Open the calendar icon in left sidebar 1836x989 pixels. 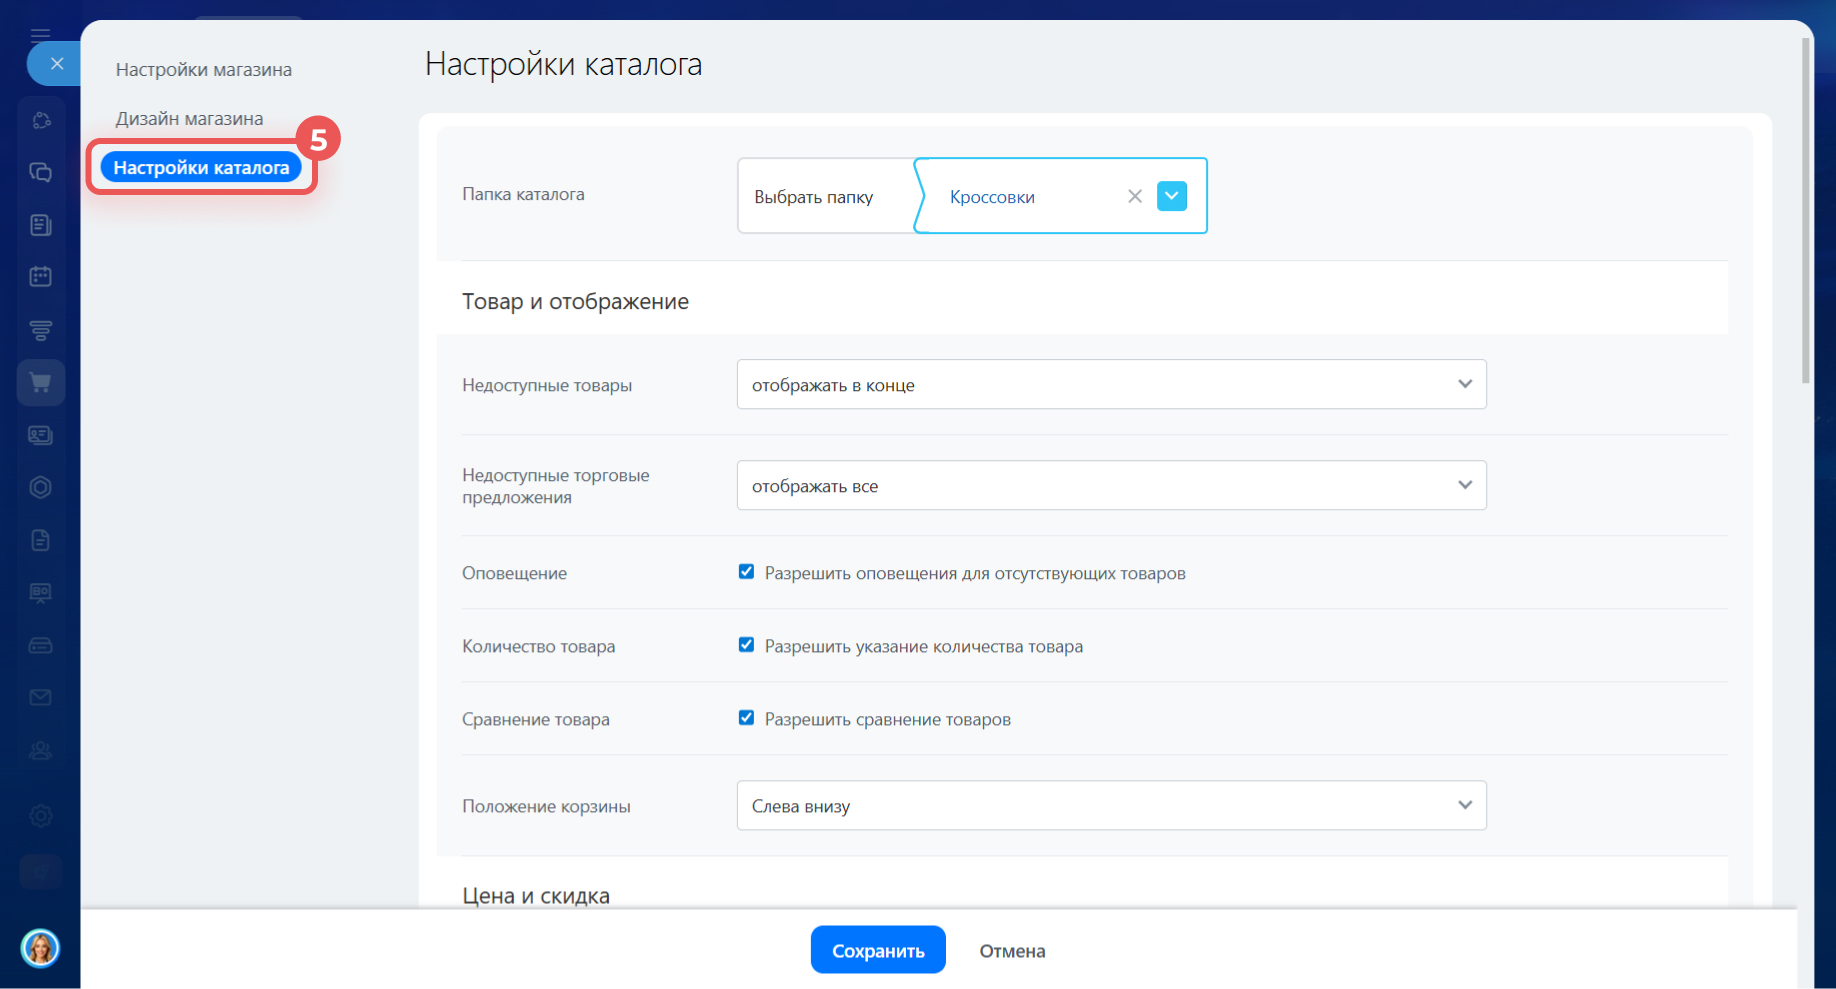click(x=41, y=277)
